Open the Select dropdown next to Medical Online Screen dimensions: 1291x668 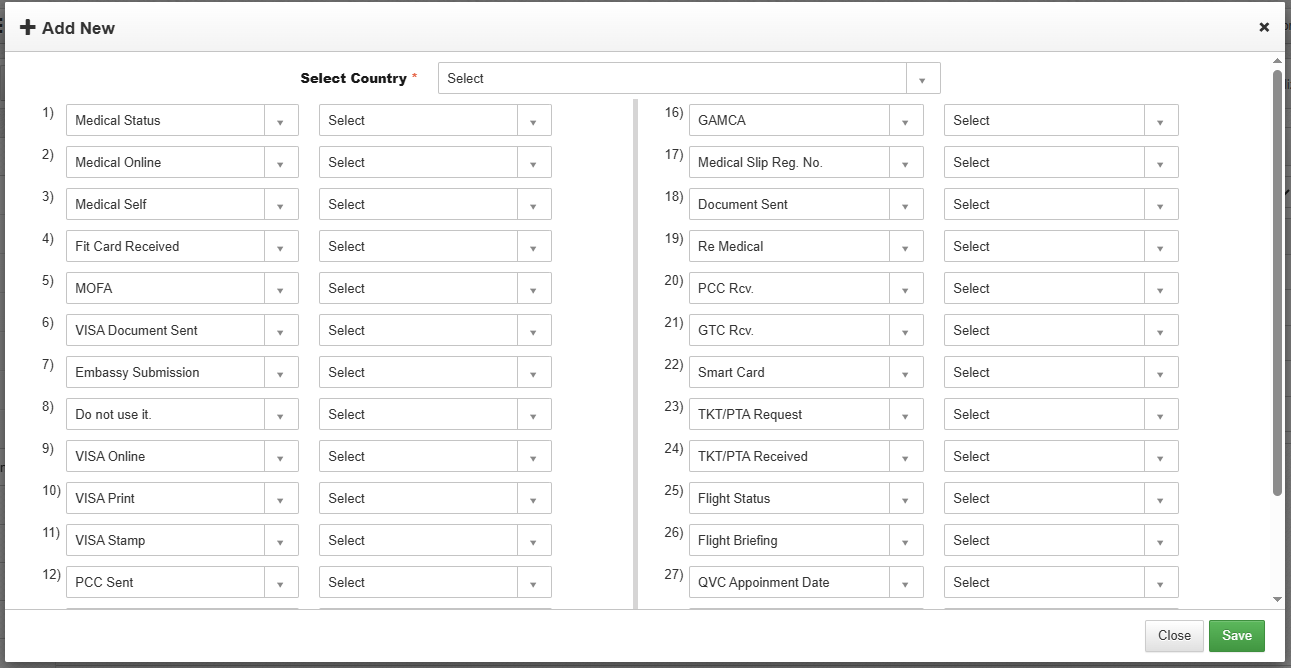(x=434, y=163)
